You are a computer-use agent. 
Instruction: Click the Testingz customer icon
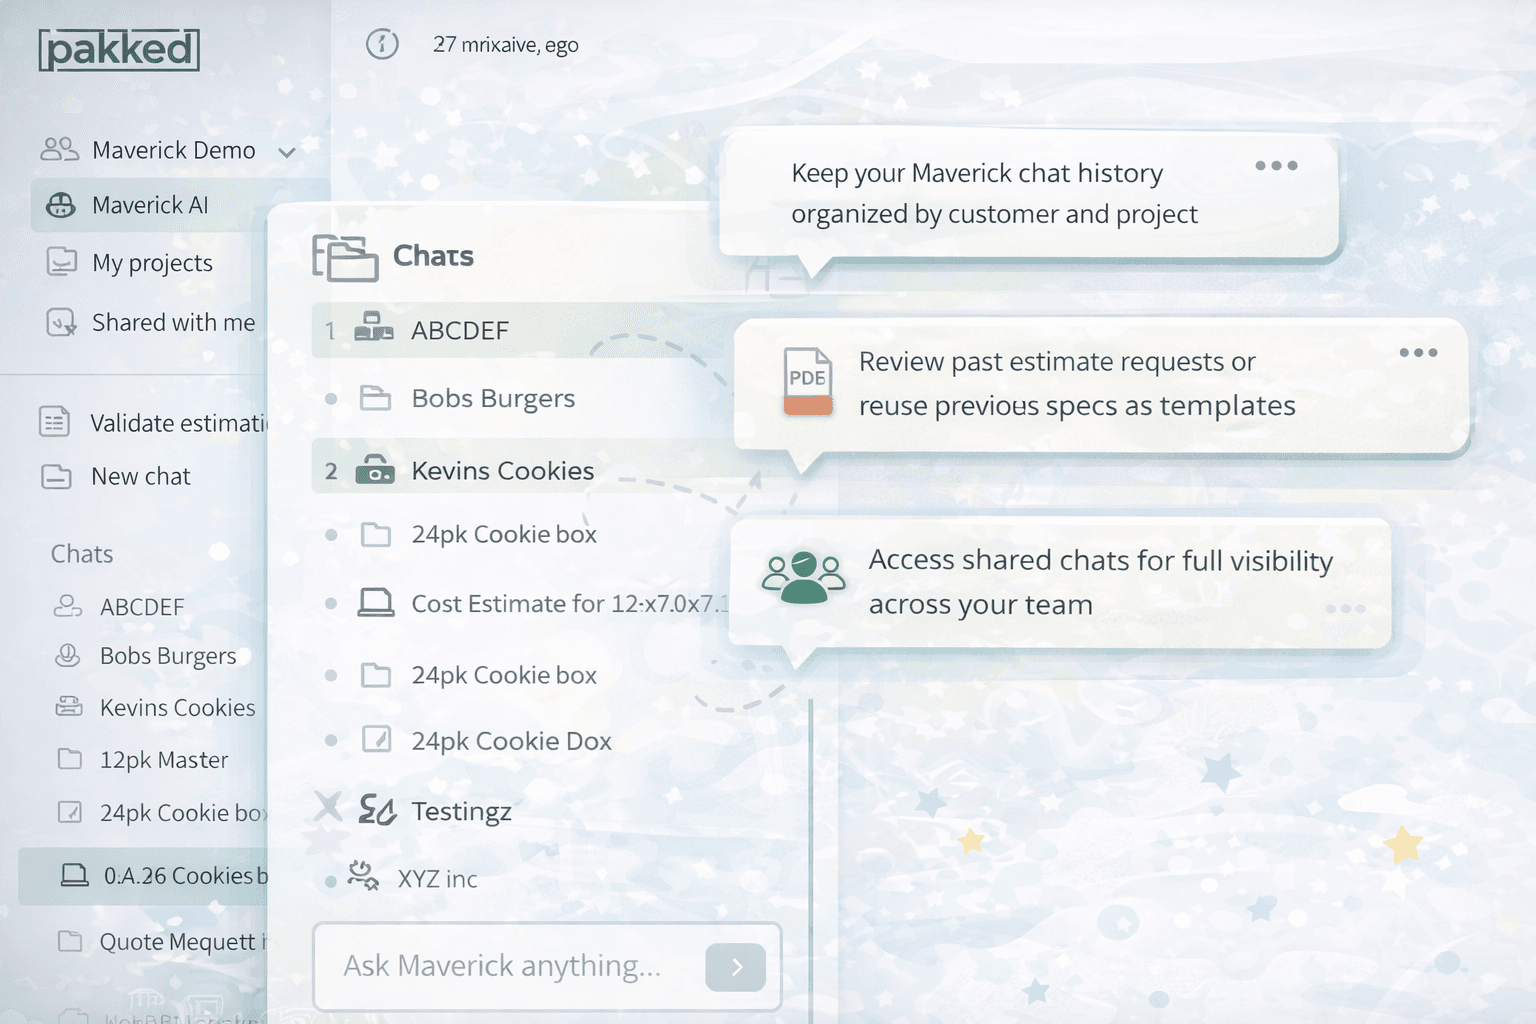point(377,810)
